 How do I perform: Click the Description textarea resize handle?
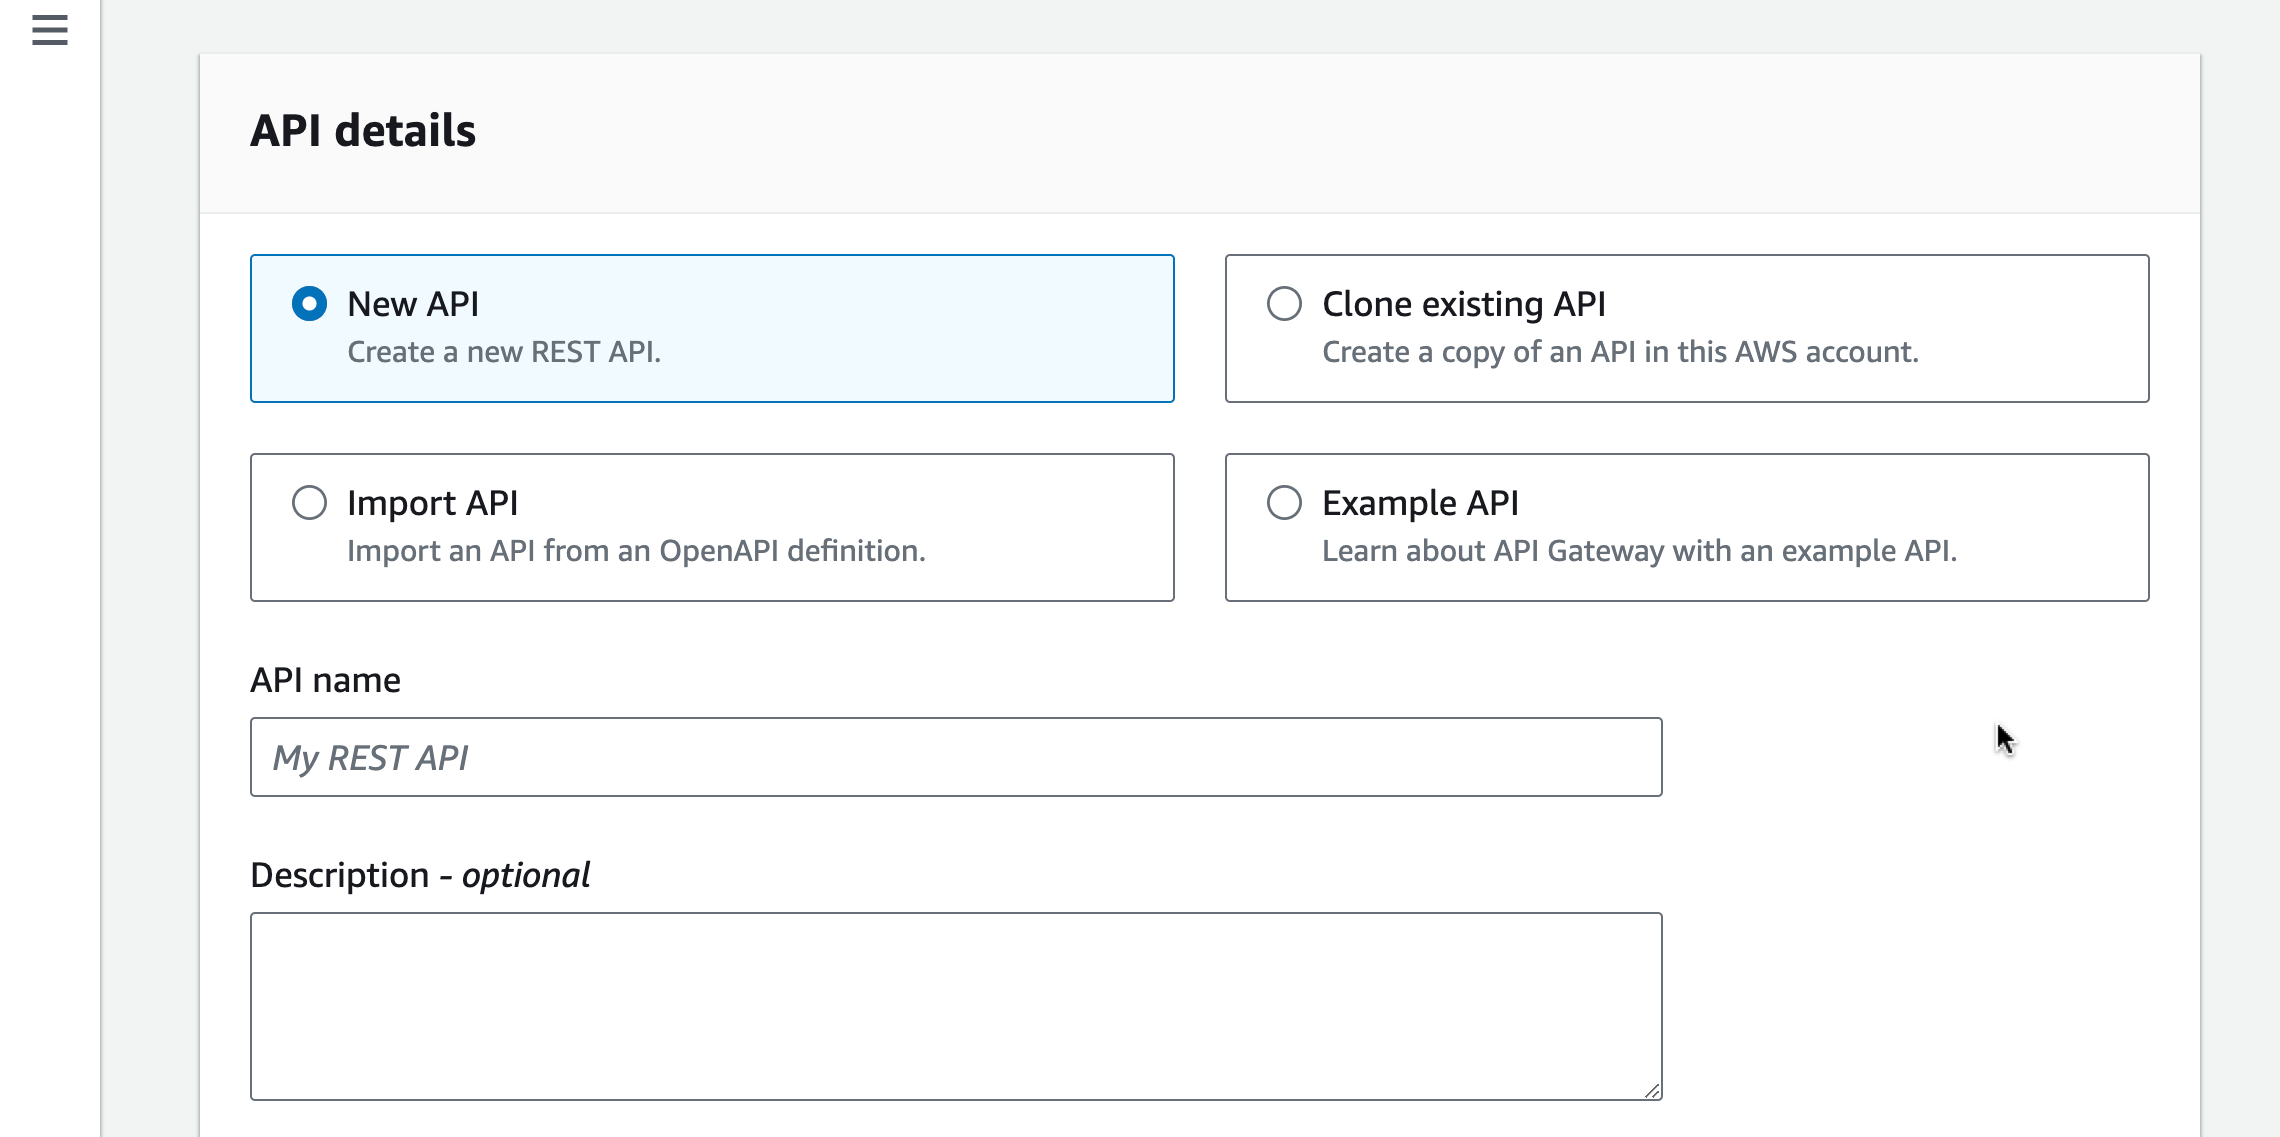[1652, 1091]
